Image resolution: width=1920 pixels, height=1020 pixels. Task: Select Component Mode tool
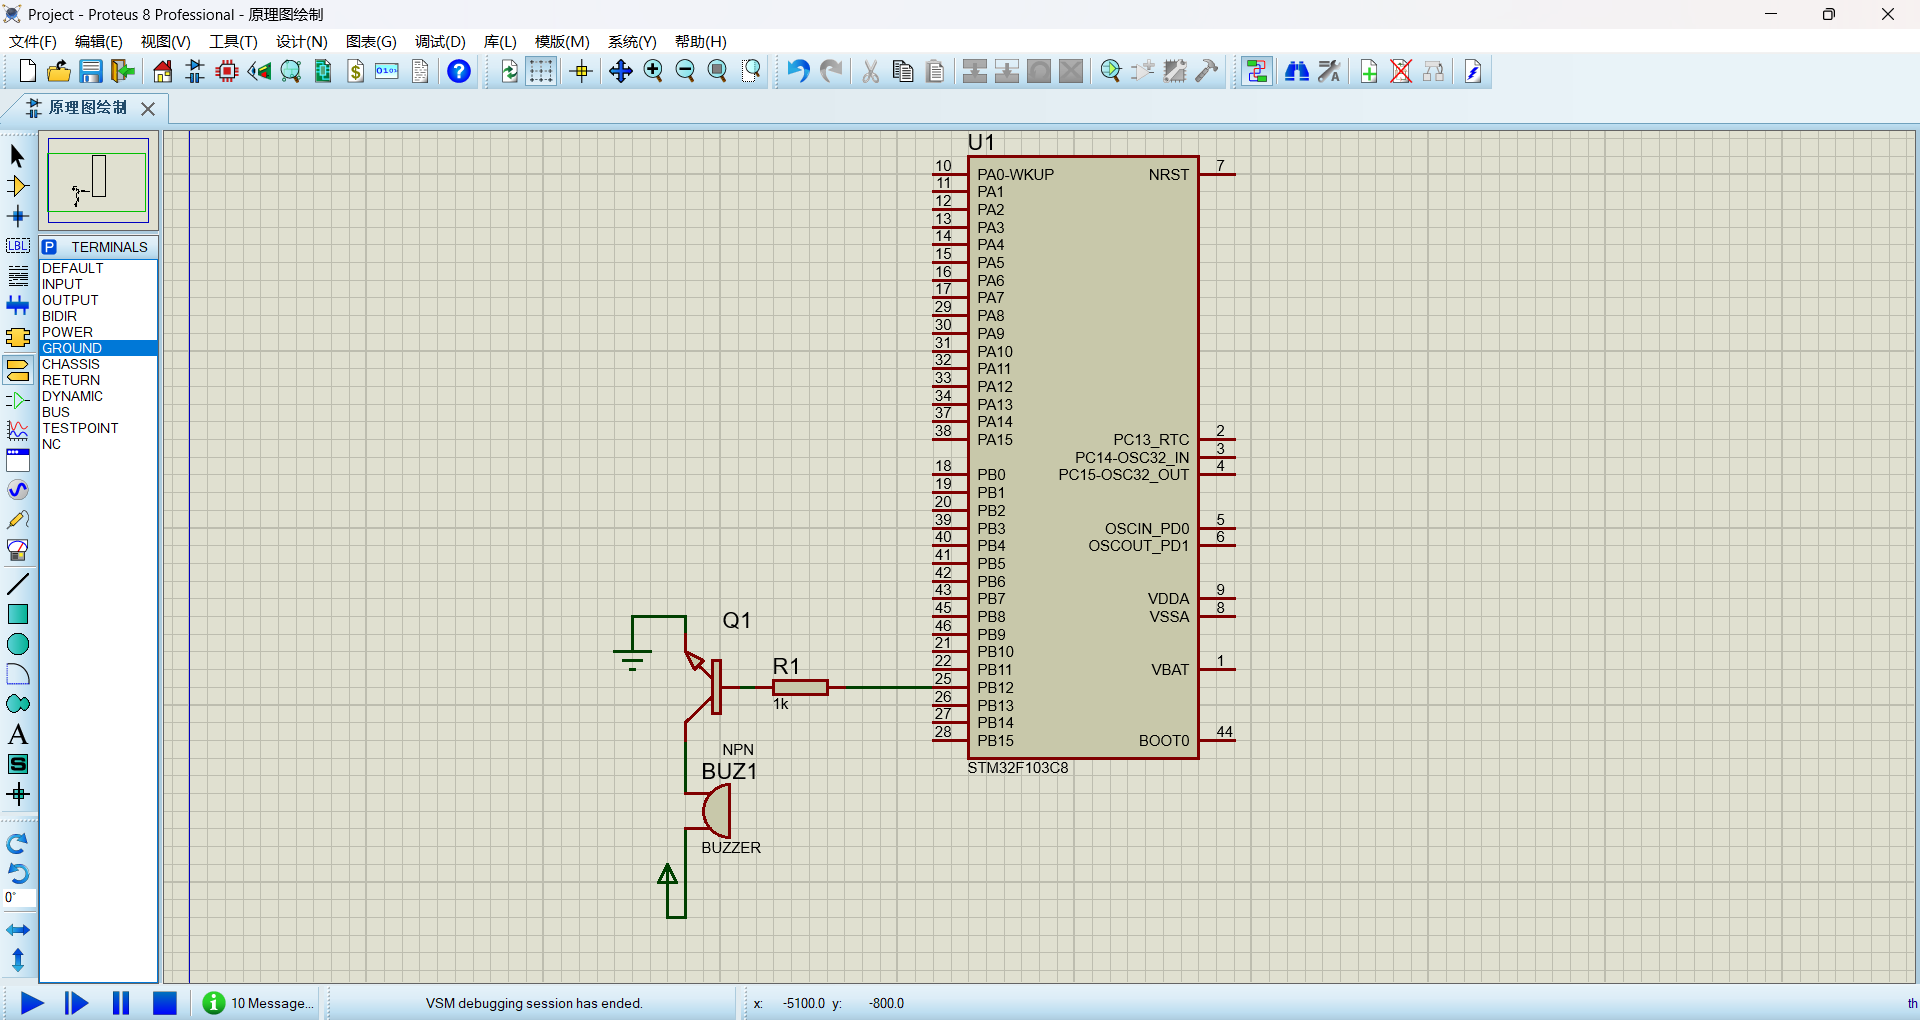(18, 186)
